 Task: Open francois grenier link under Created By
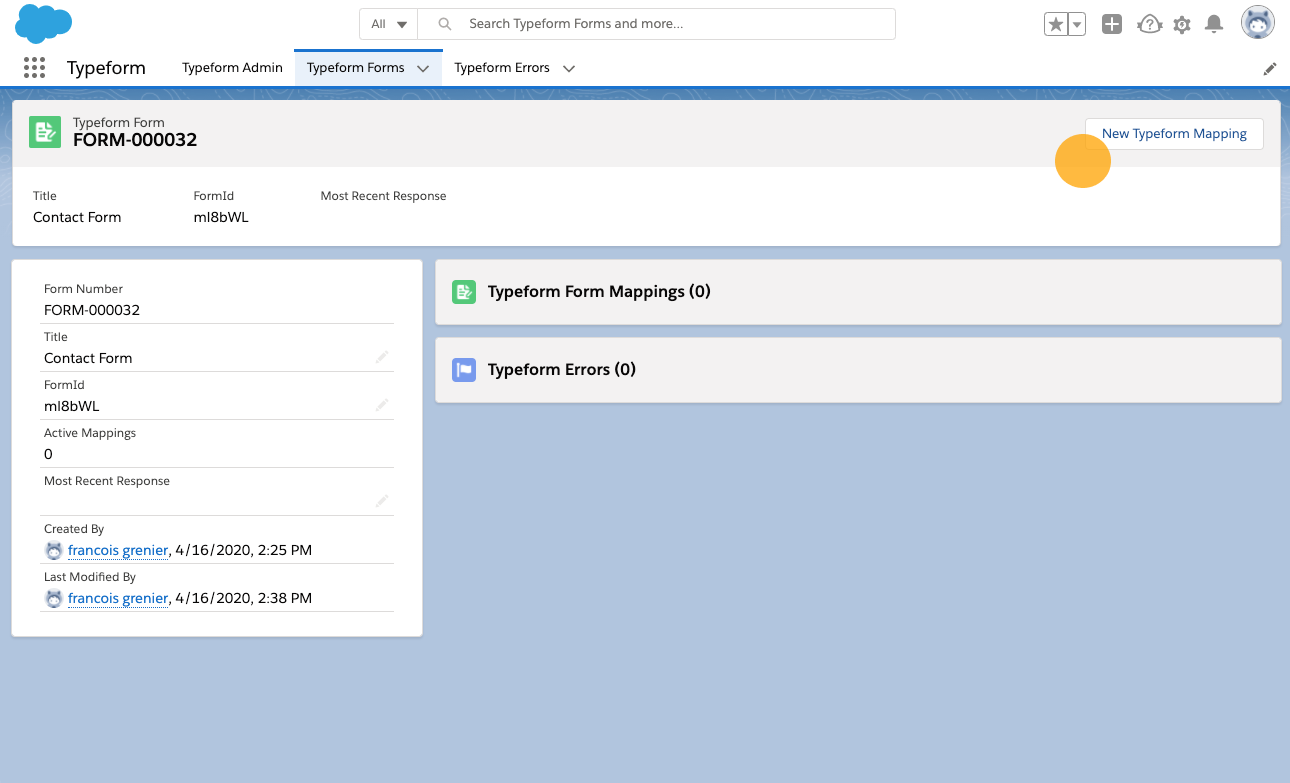(118, 550)
